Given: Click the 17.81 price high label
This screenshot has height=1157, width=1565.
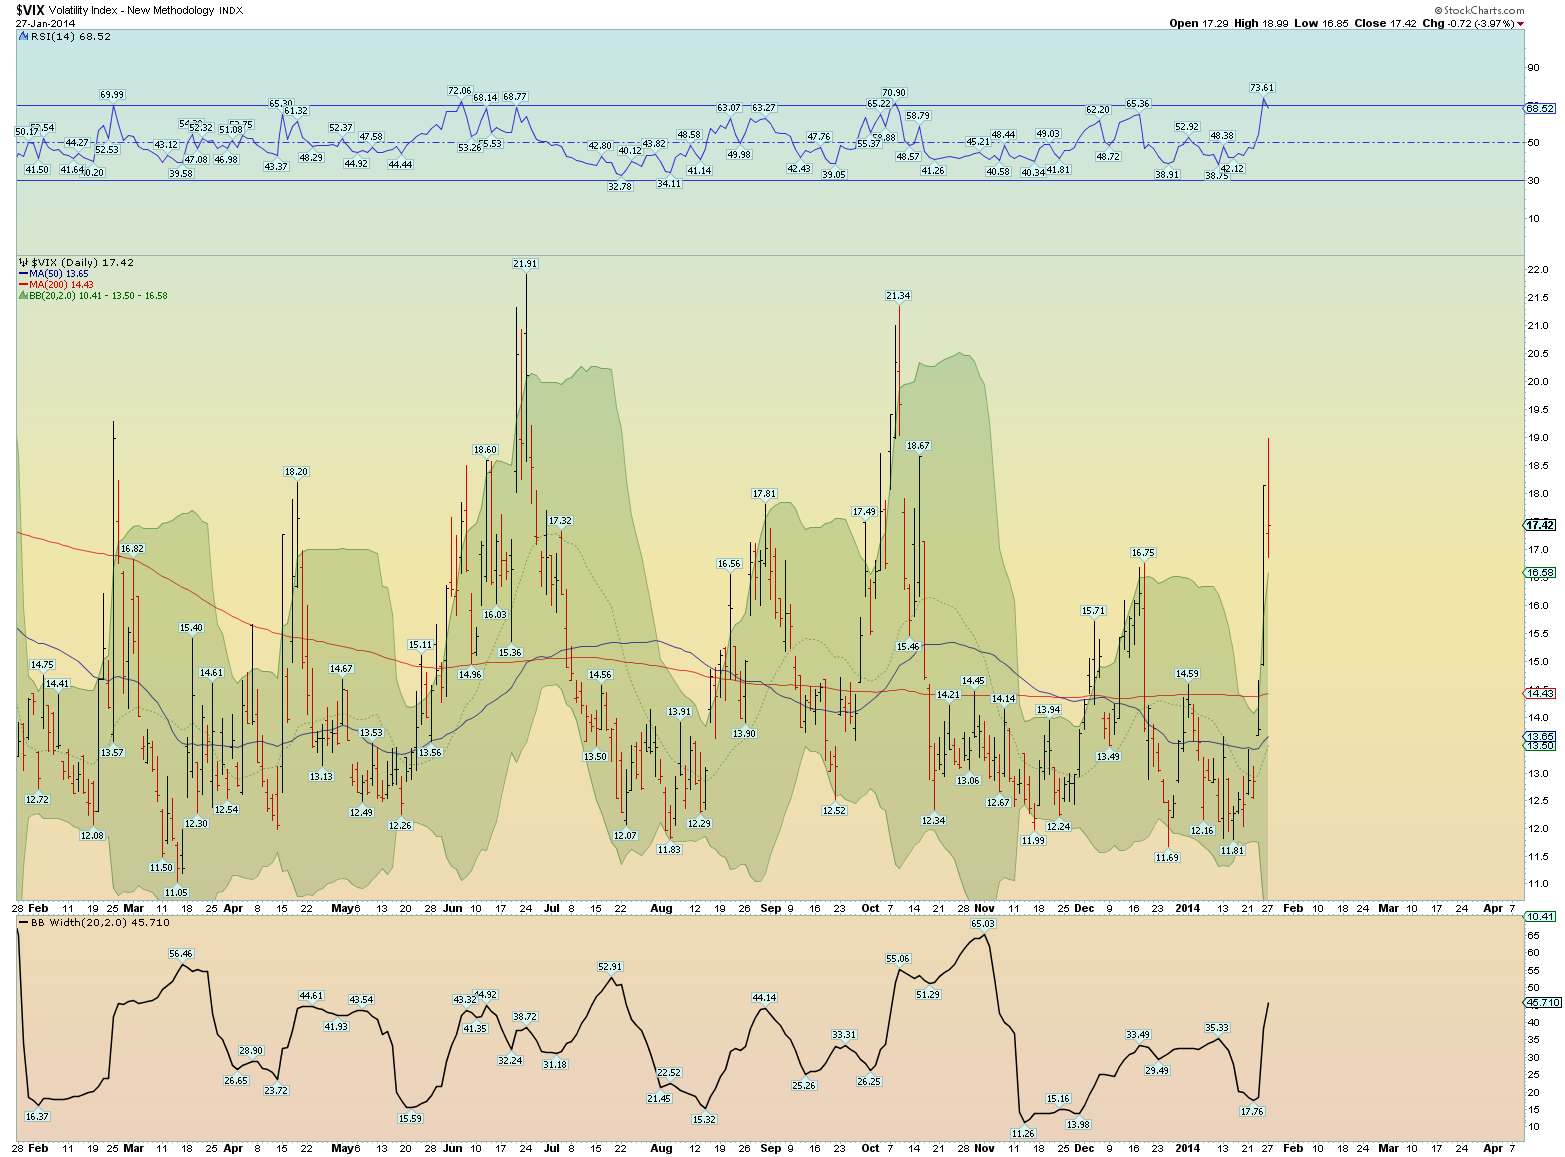Looking at the screenshot, I should pos(764,493).
